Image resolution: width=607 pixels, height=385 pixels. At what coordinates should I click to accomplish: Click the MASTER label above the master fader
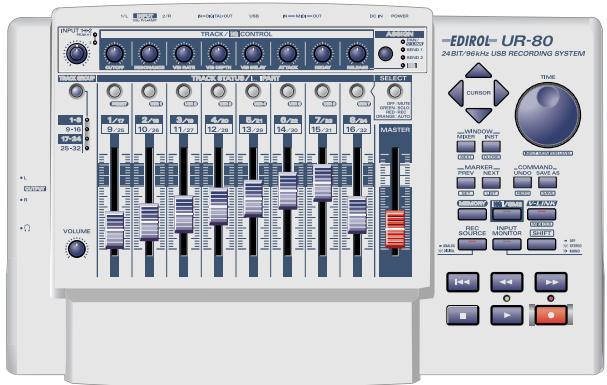point(395,130)
